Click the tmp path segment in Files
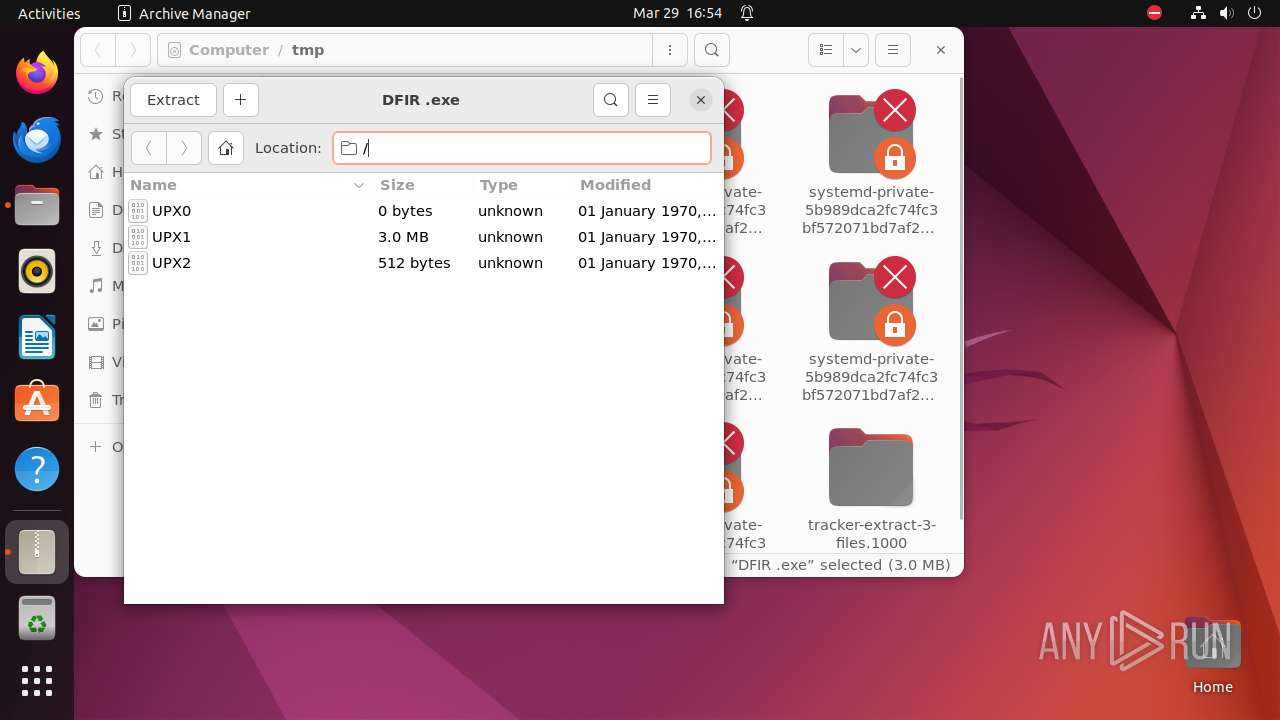 tap(308, 50)
